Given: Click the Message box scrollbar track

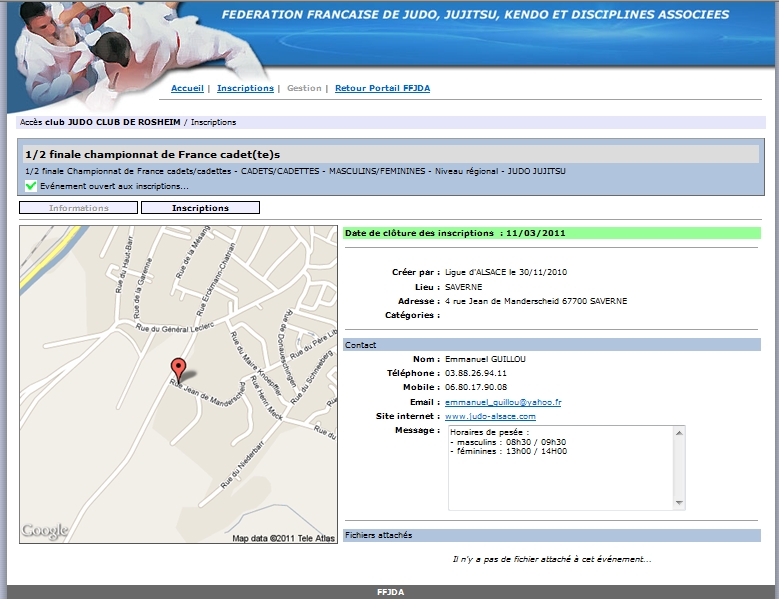Looking at the screenshot, I should pyautogui.click(x=679, y=468).
